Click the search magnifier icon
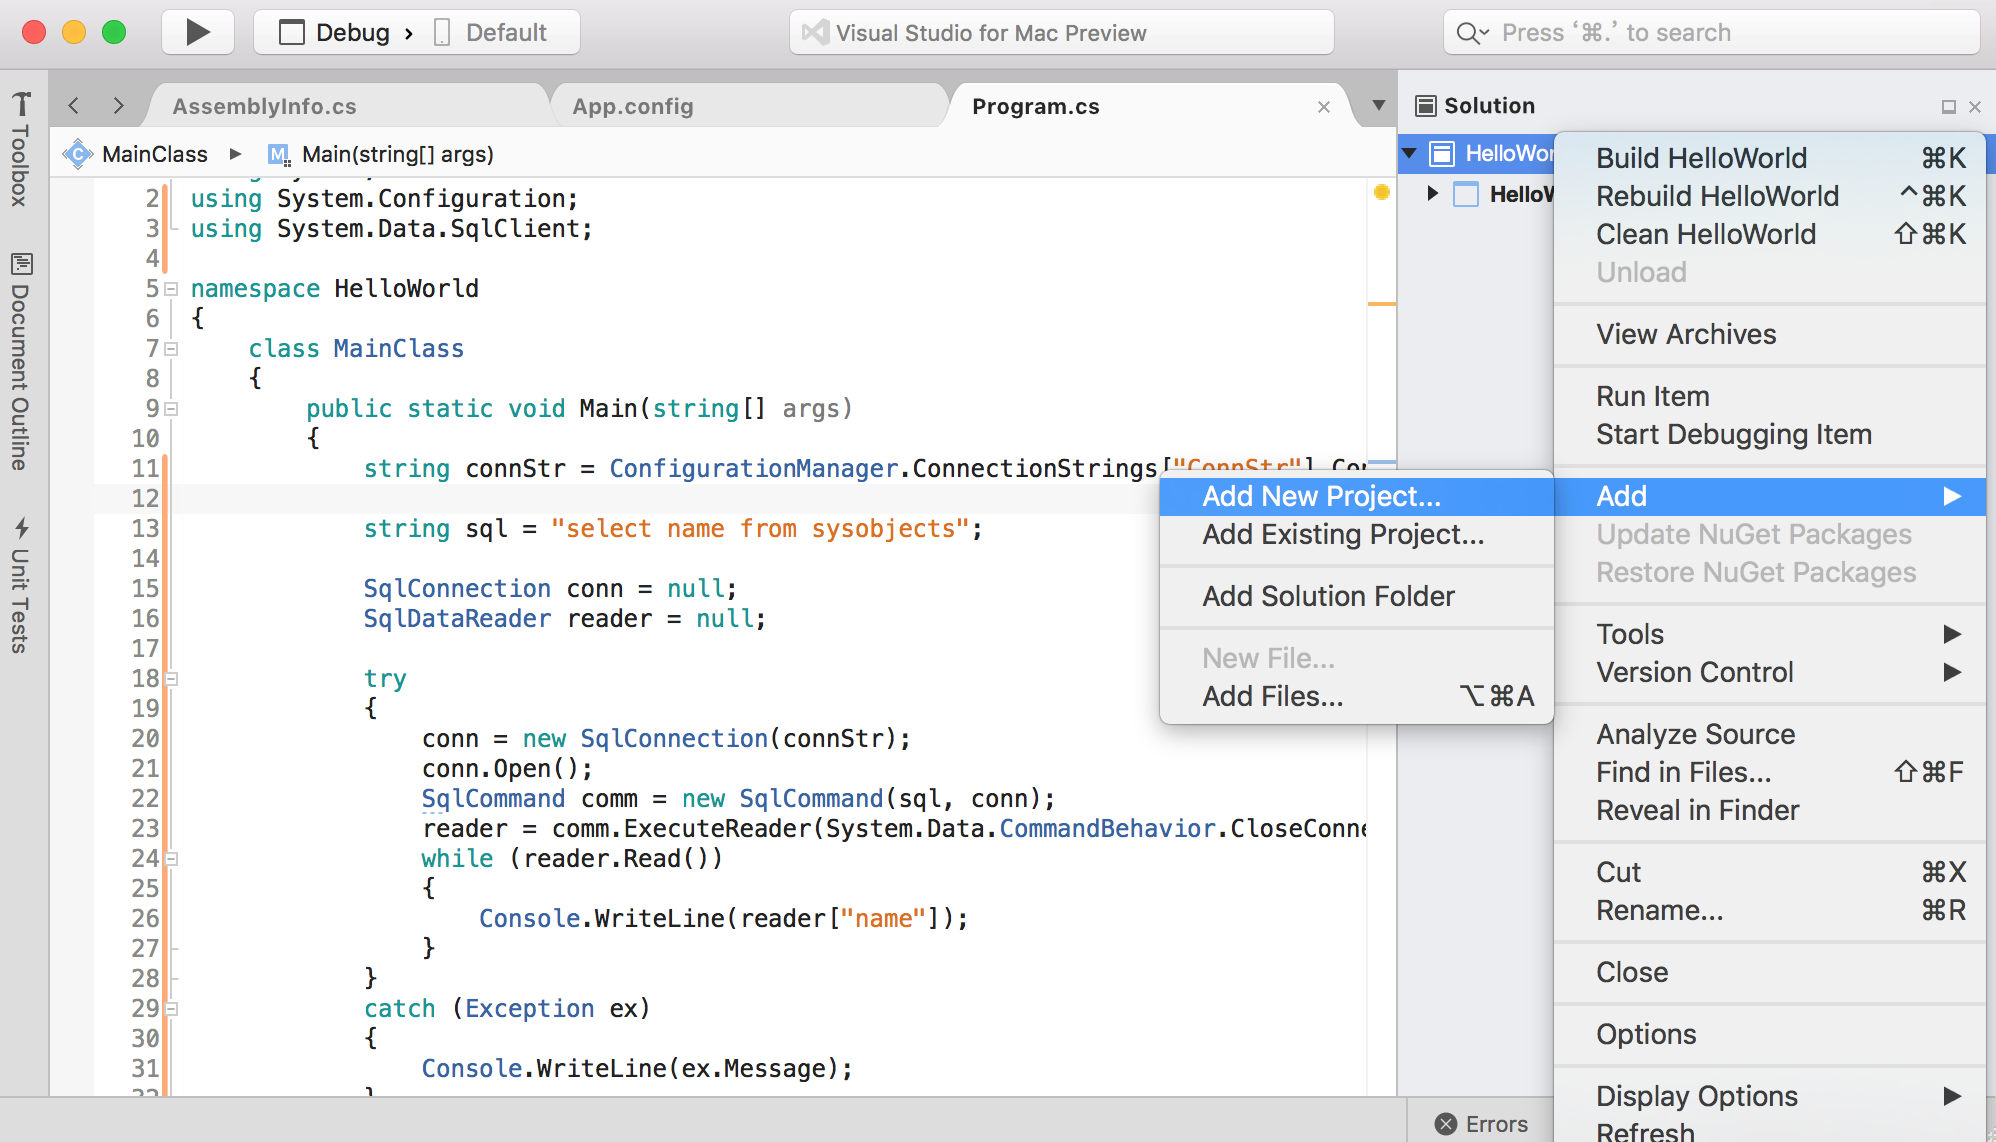This screenshot has width=1996, height=1142. coord(1471,33)
